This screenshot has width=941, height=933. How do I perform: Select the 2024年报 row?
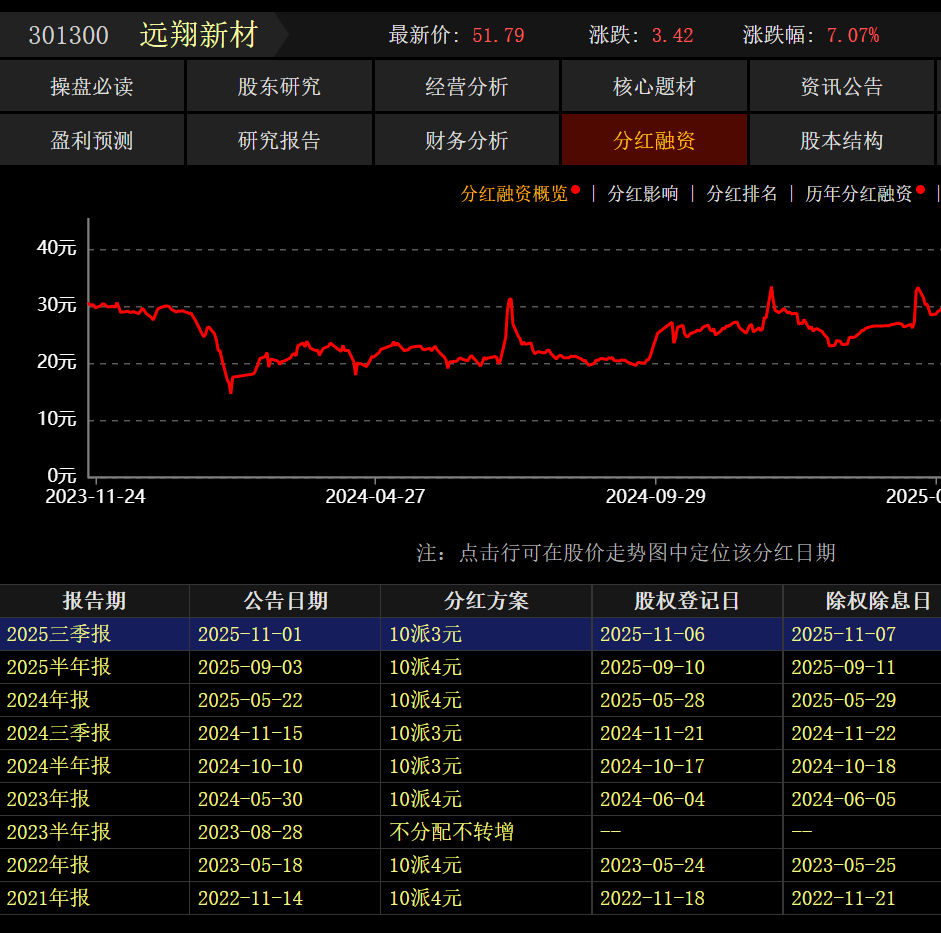point(470,700)
